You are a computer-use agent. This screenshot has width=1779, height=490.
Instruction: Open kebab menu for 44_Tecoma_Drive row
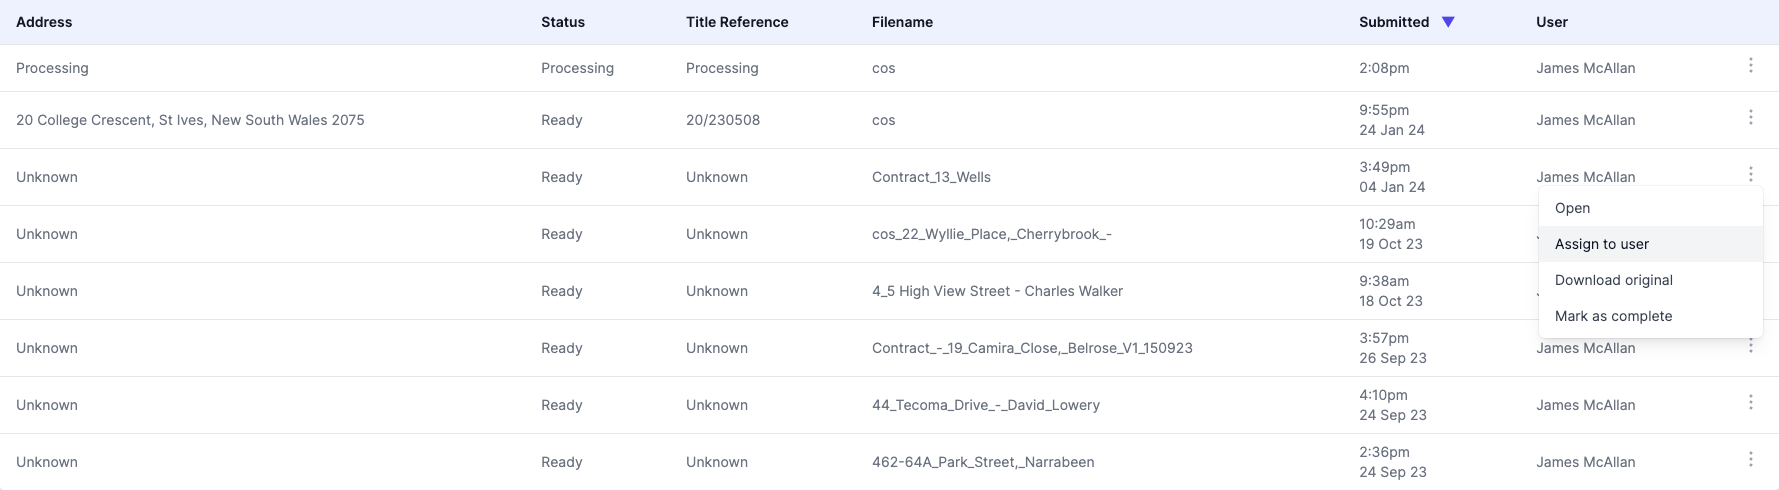click(x=1750, y=402)
